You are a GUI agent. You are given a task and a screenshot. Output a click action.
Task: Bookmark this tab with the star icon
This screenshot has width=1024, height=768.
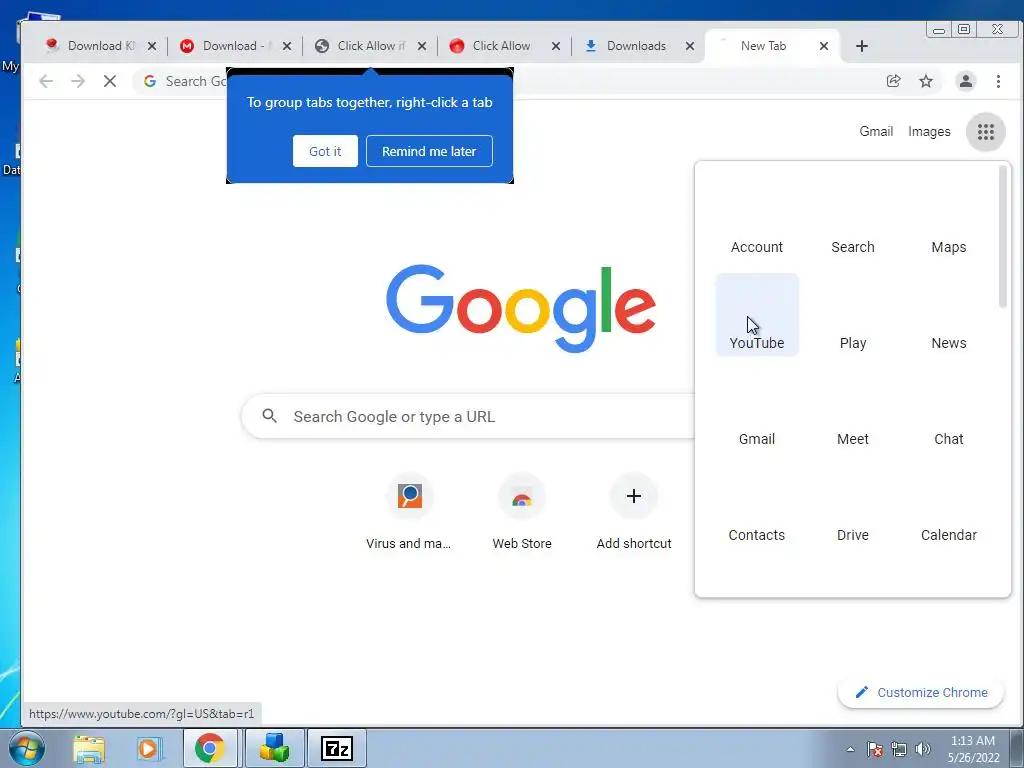click(x=926, y=81)
